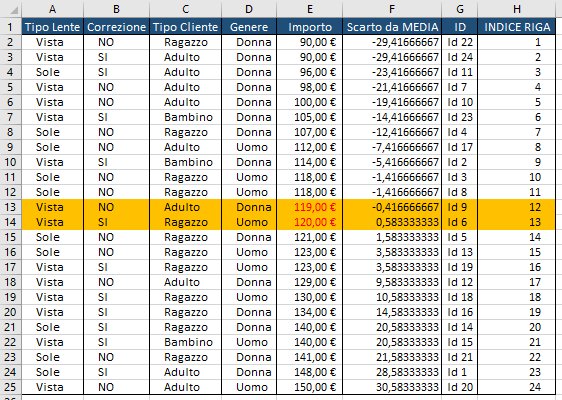Screen dimensions: 562x400
Task: Click the Genere header cell
Action: [249, 27]
